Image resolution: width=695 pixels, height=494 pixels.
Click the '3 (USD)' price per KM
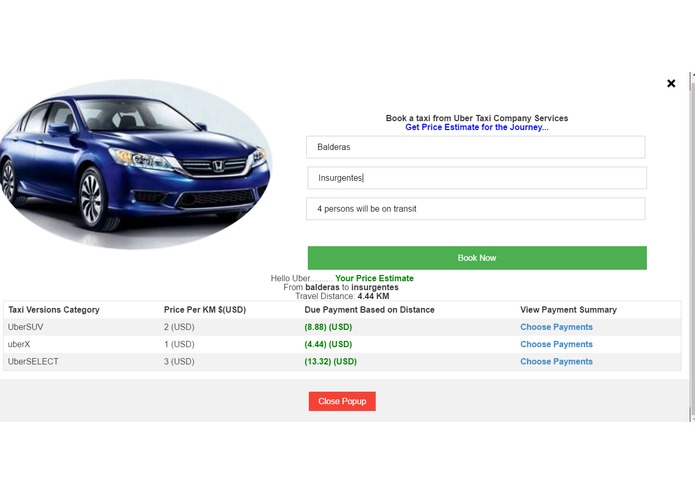[x=179, y=362]
